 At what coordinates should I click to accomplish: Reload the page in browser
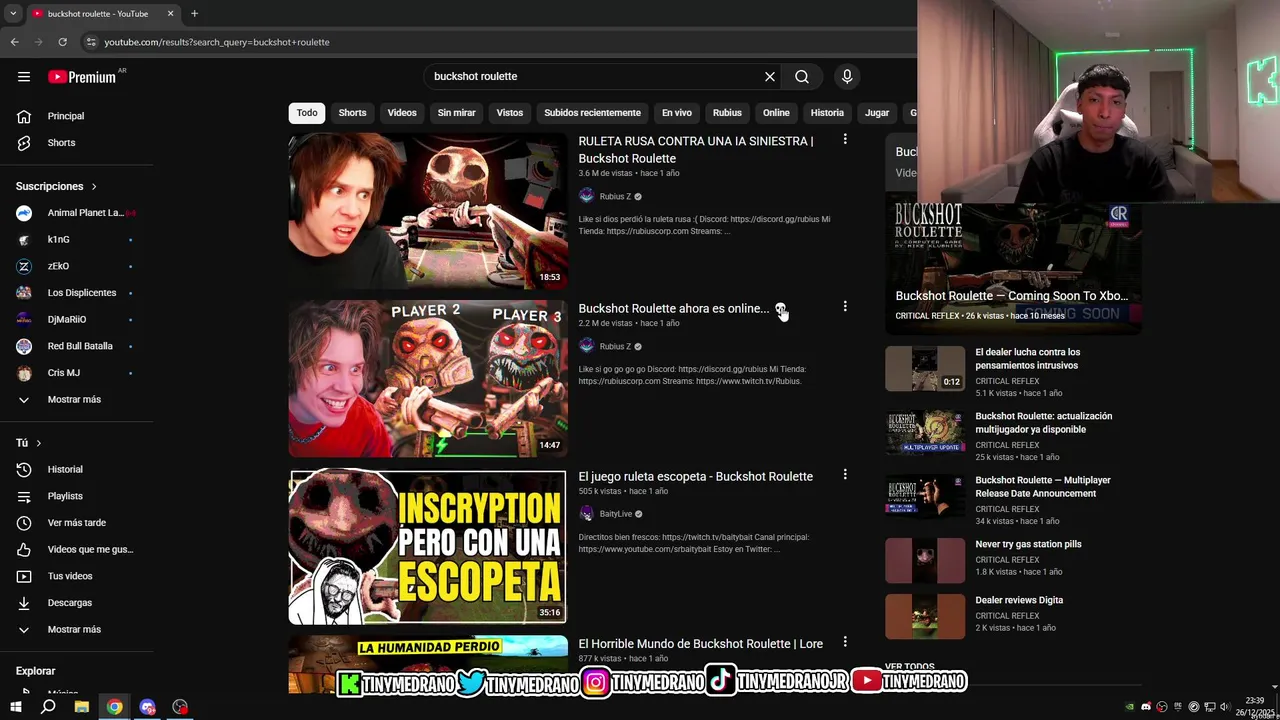click(x=62, y=42)
